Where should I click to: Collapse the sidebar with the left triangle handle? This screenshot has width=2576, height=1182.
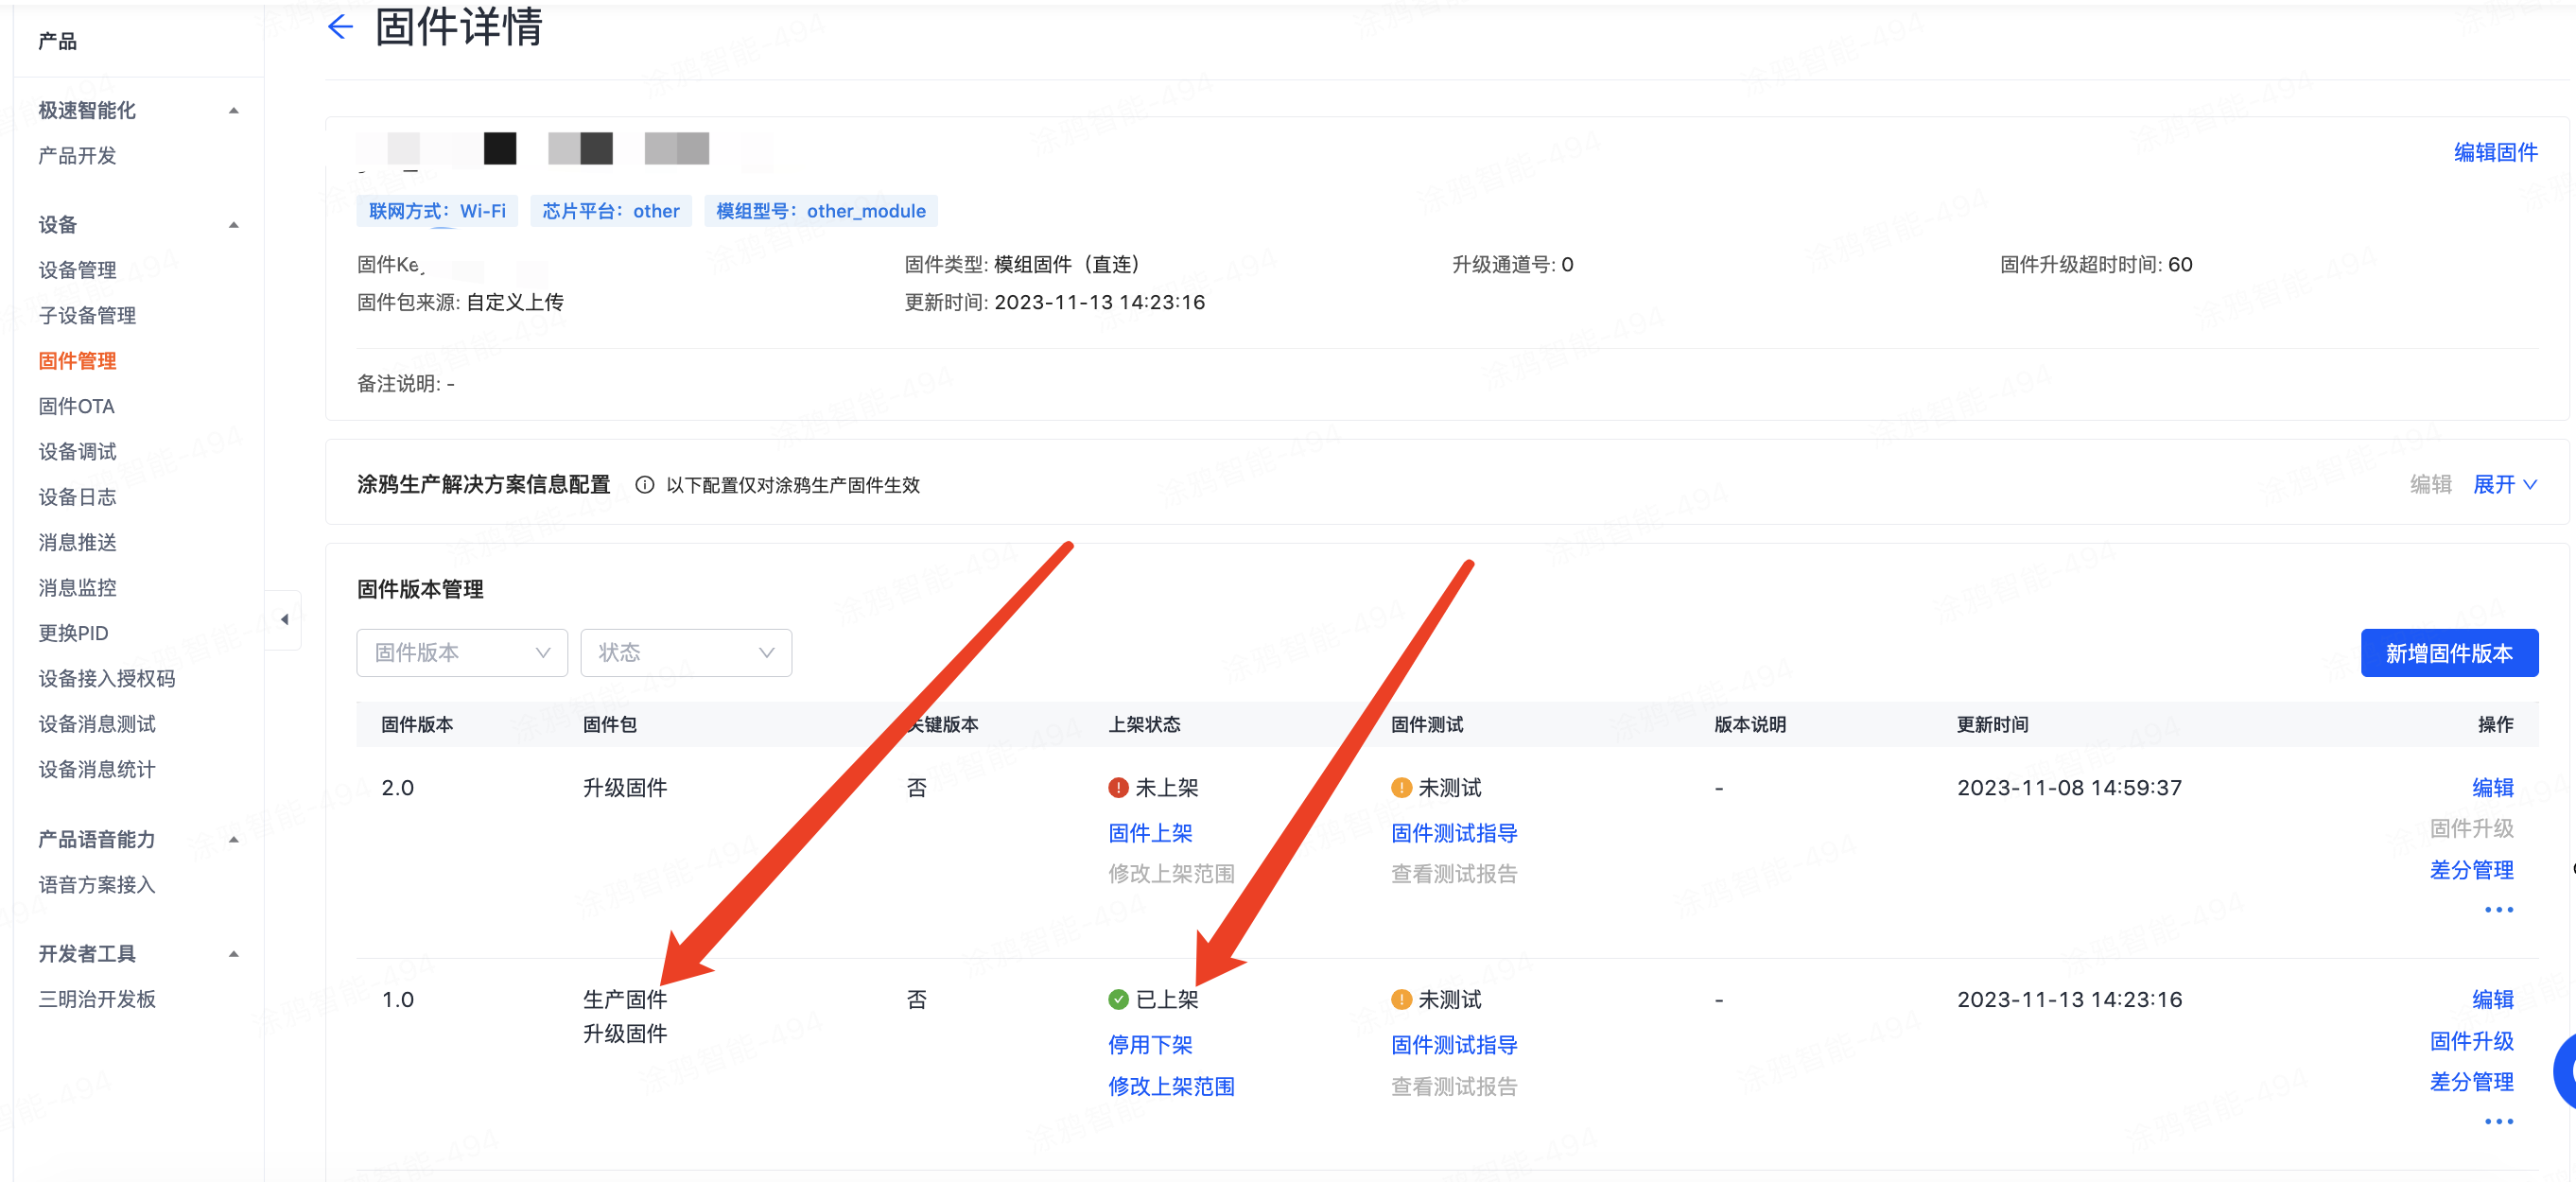(x=285, y=620)
